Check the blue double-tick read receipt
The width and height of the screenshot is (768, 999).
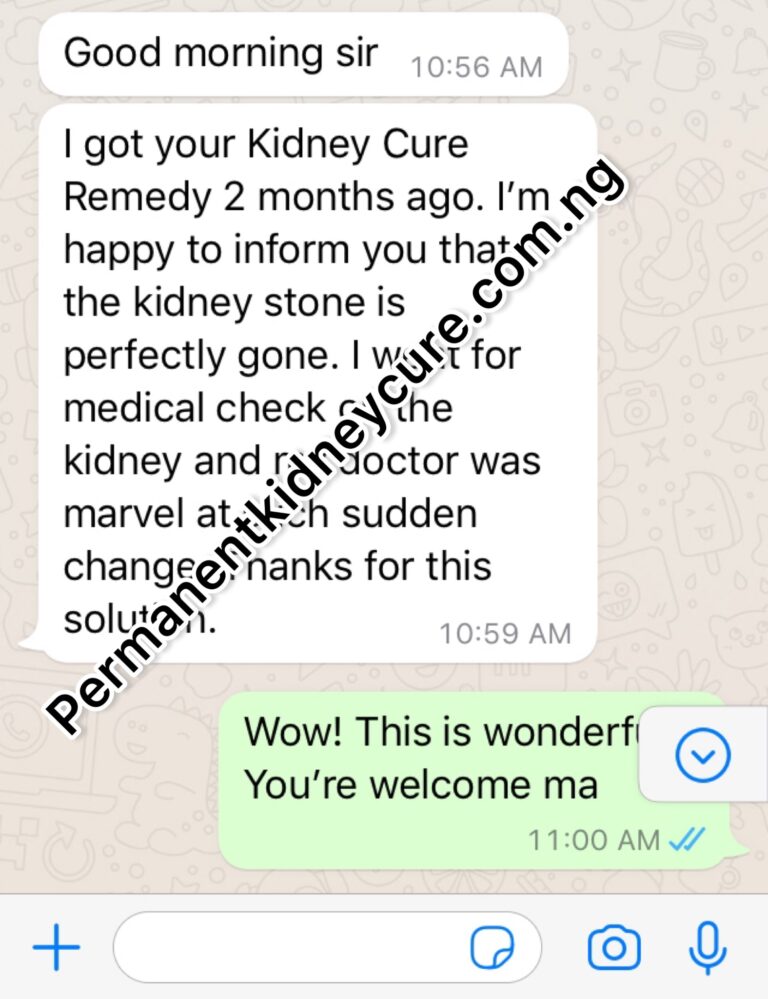point(687,839)
